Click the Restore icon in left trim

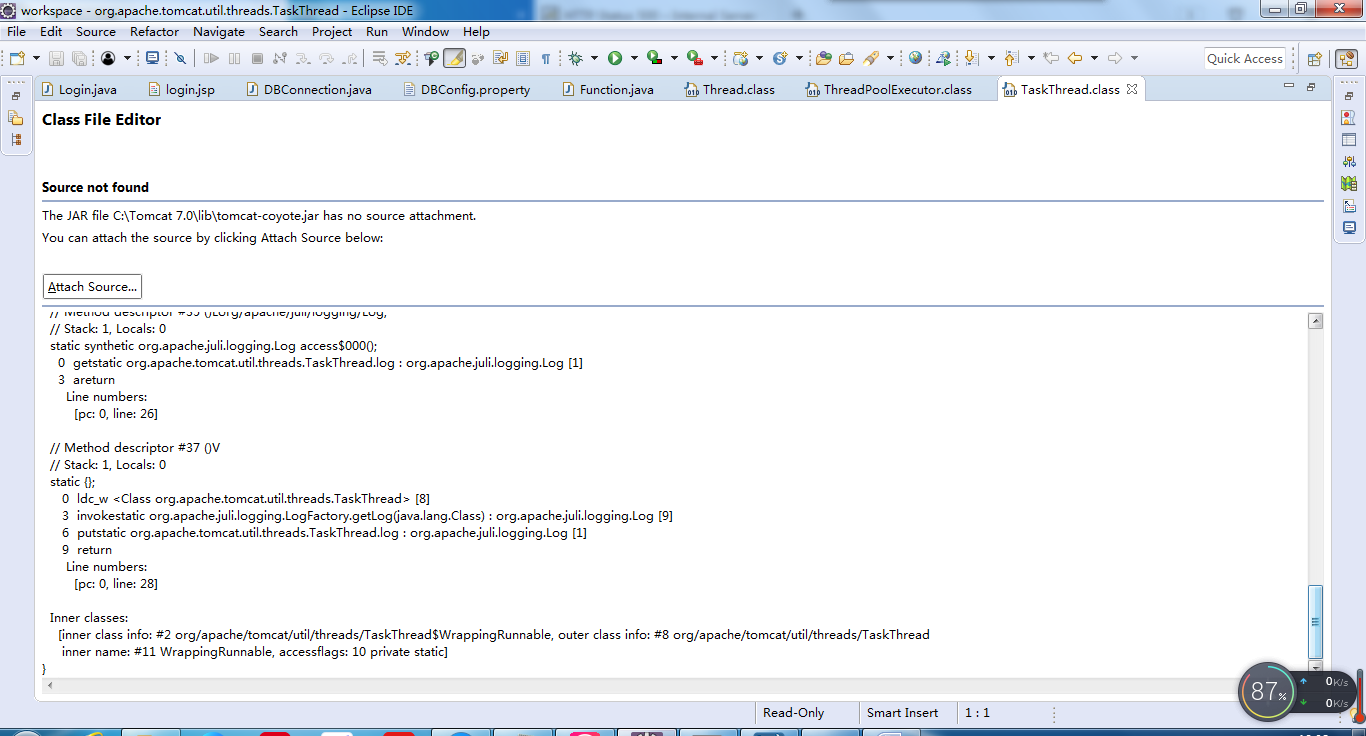[16, 96]
